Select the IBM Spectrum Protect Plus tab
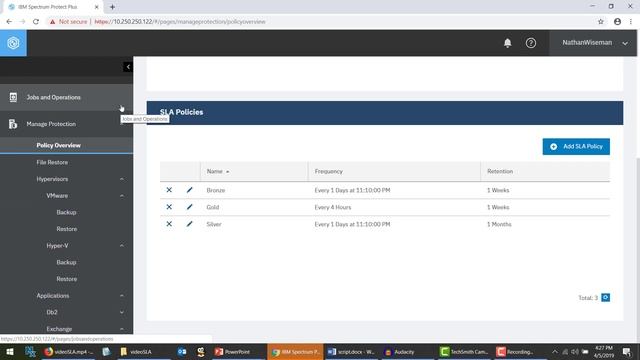Viewport: 640px width, 360px height. (x=53, y=7)
